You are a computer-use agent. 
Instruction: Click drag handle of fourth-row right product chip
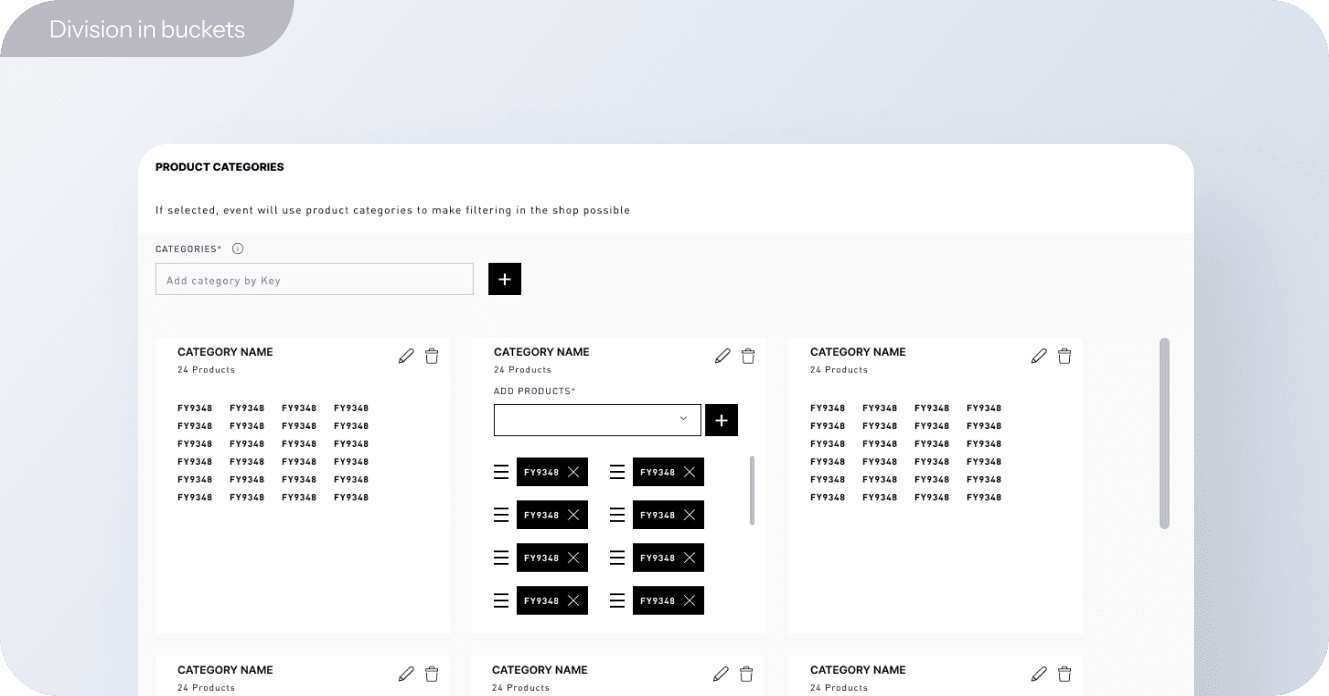617,601
